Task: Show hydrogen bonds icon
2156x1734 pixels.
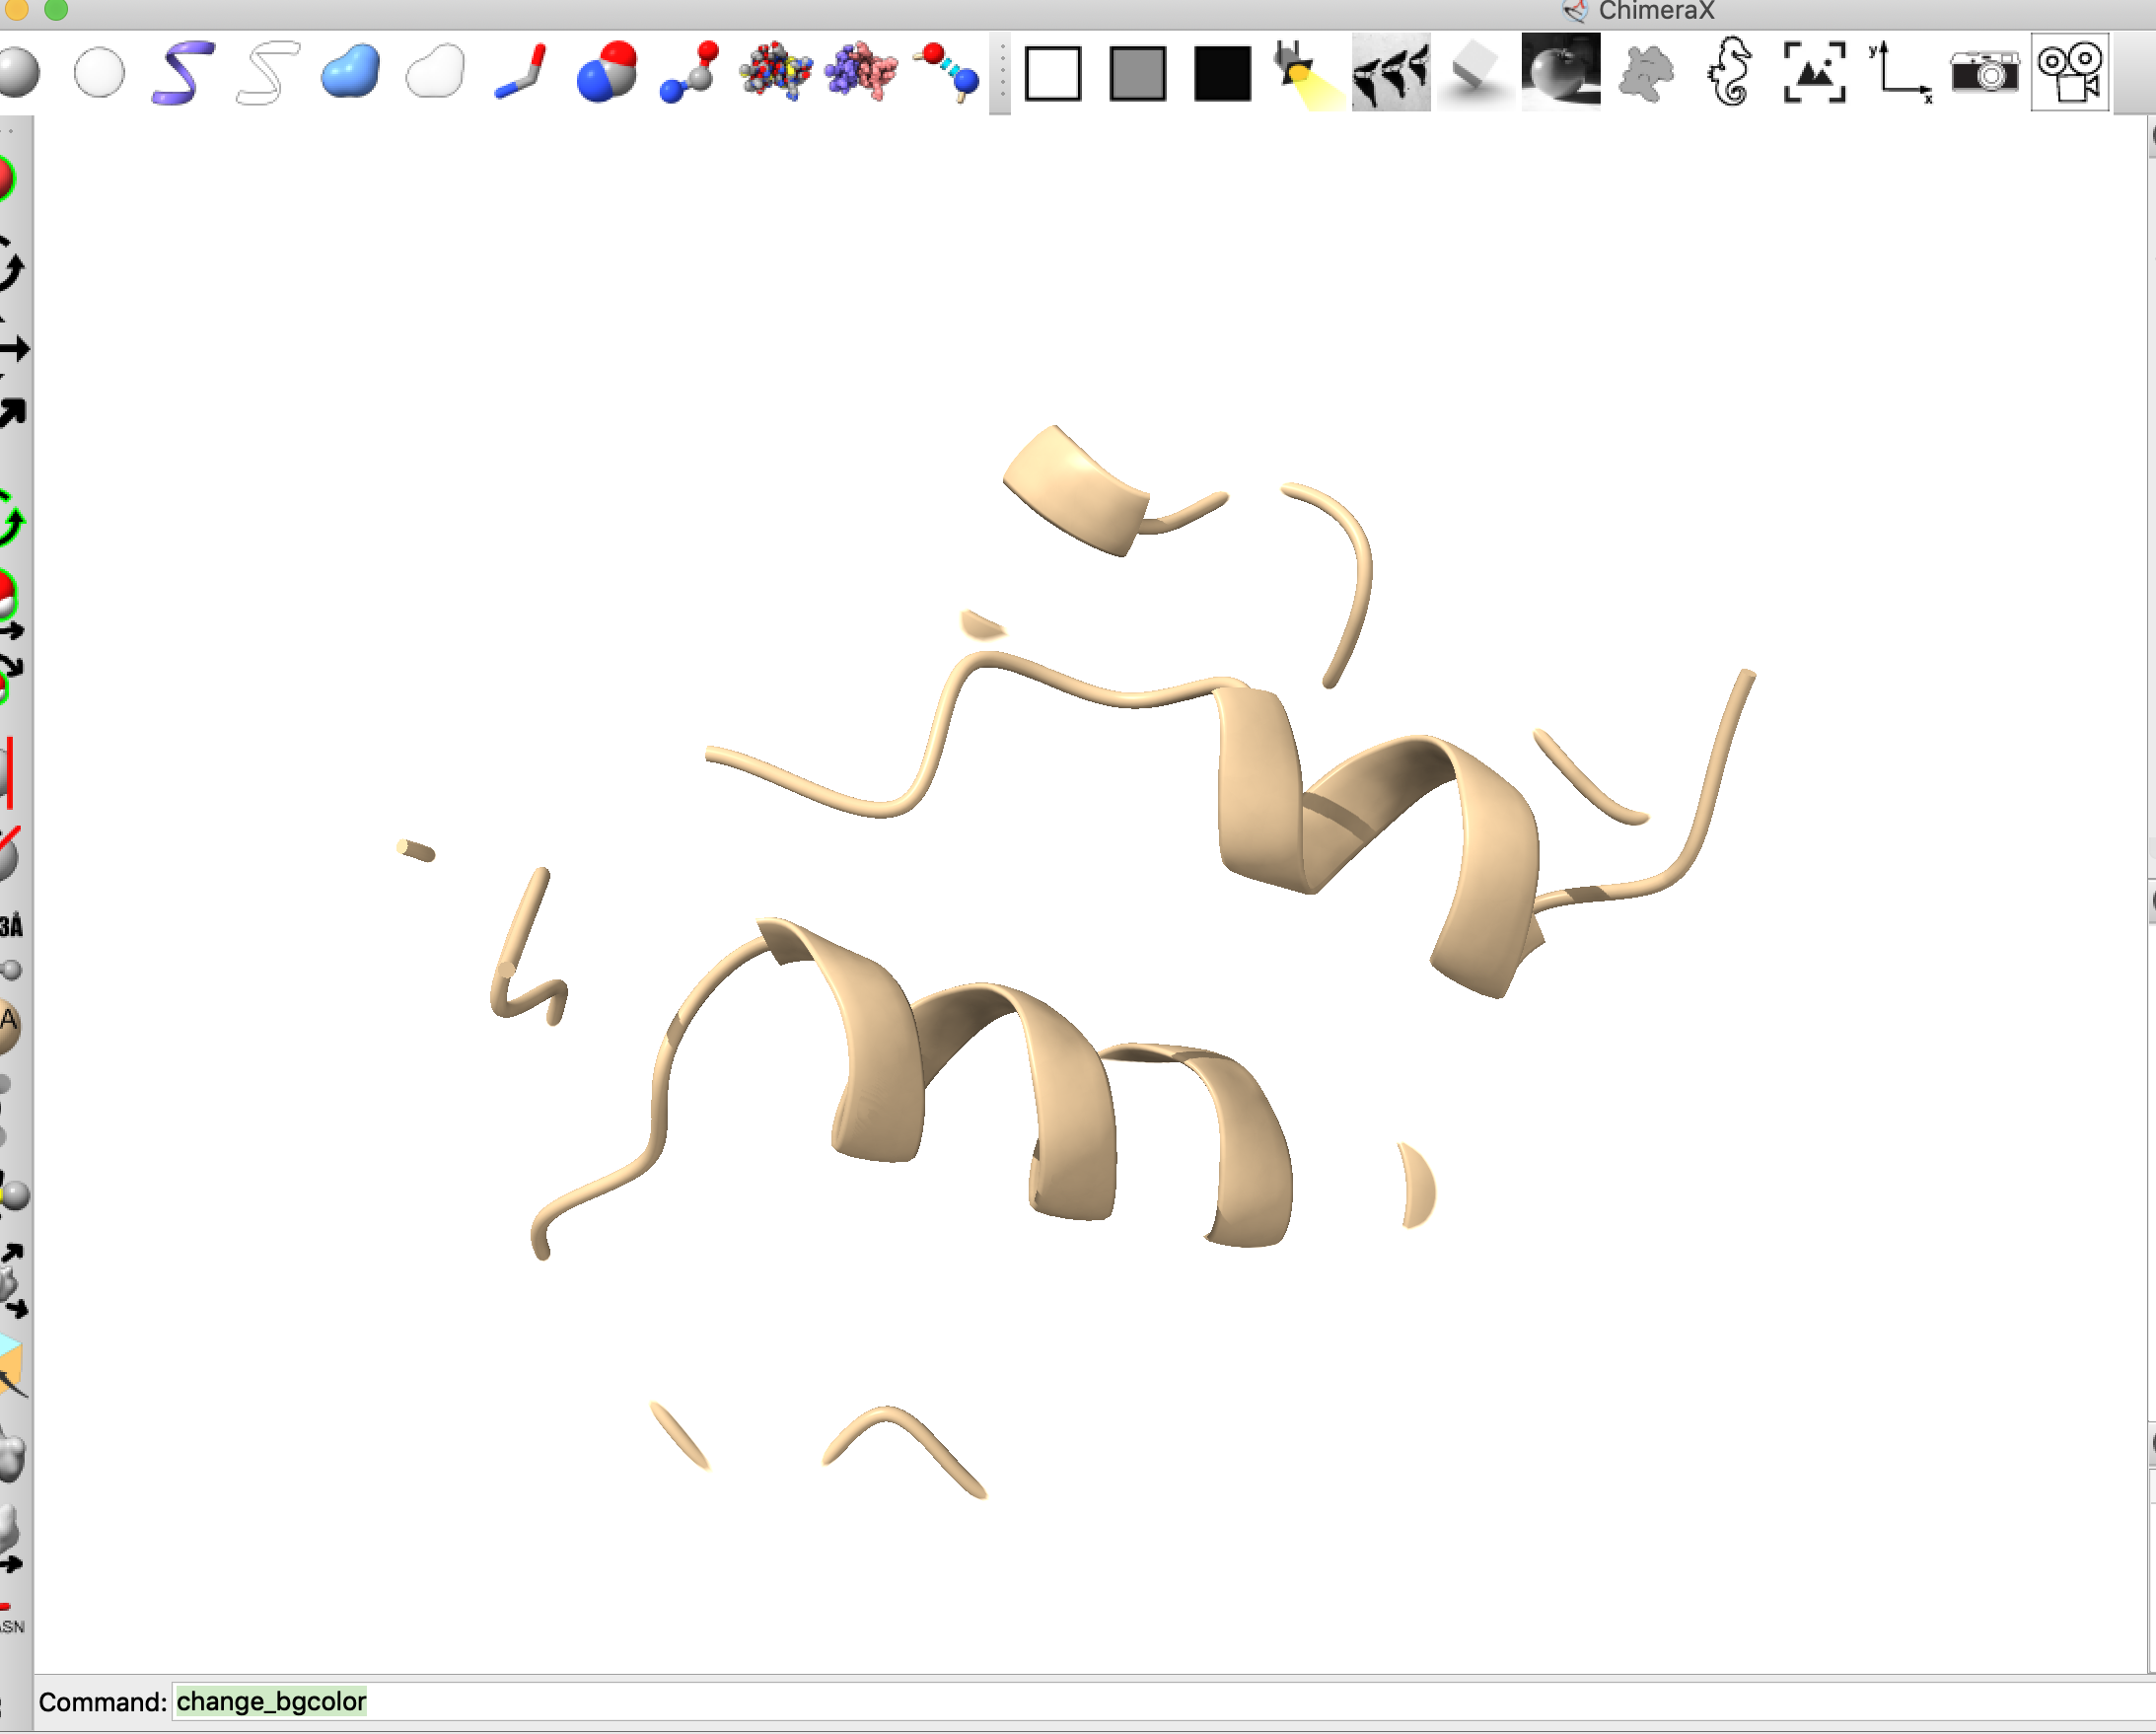Action: 948,72
